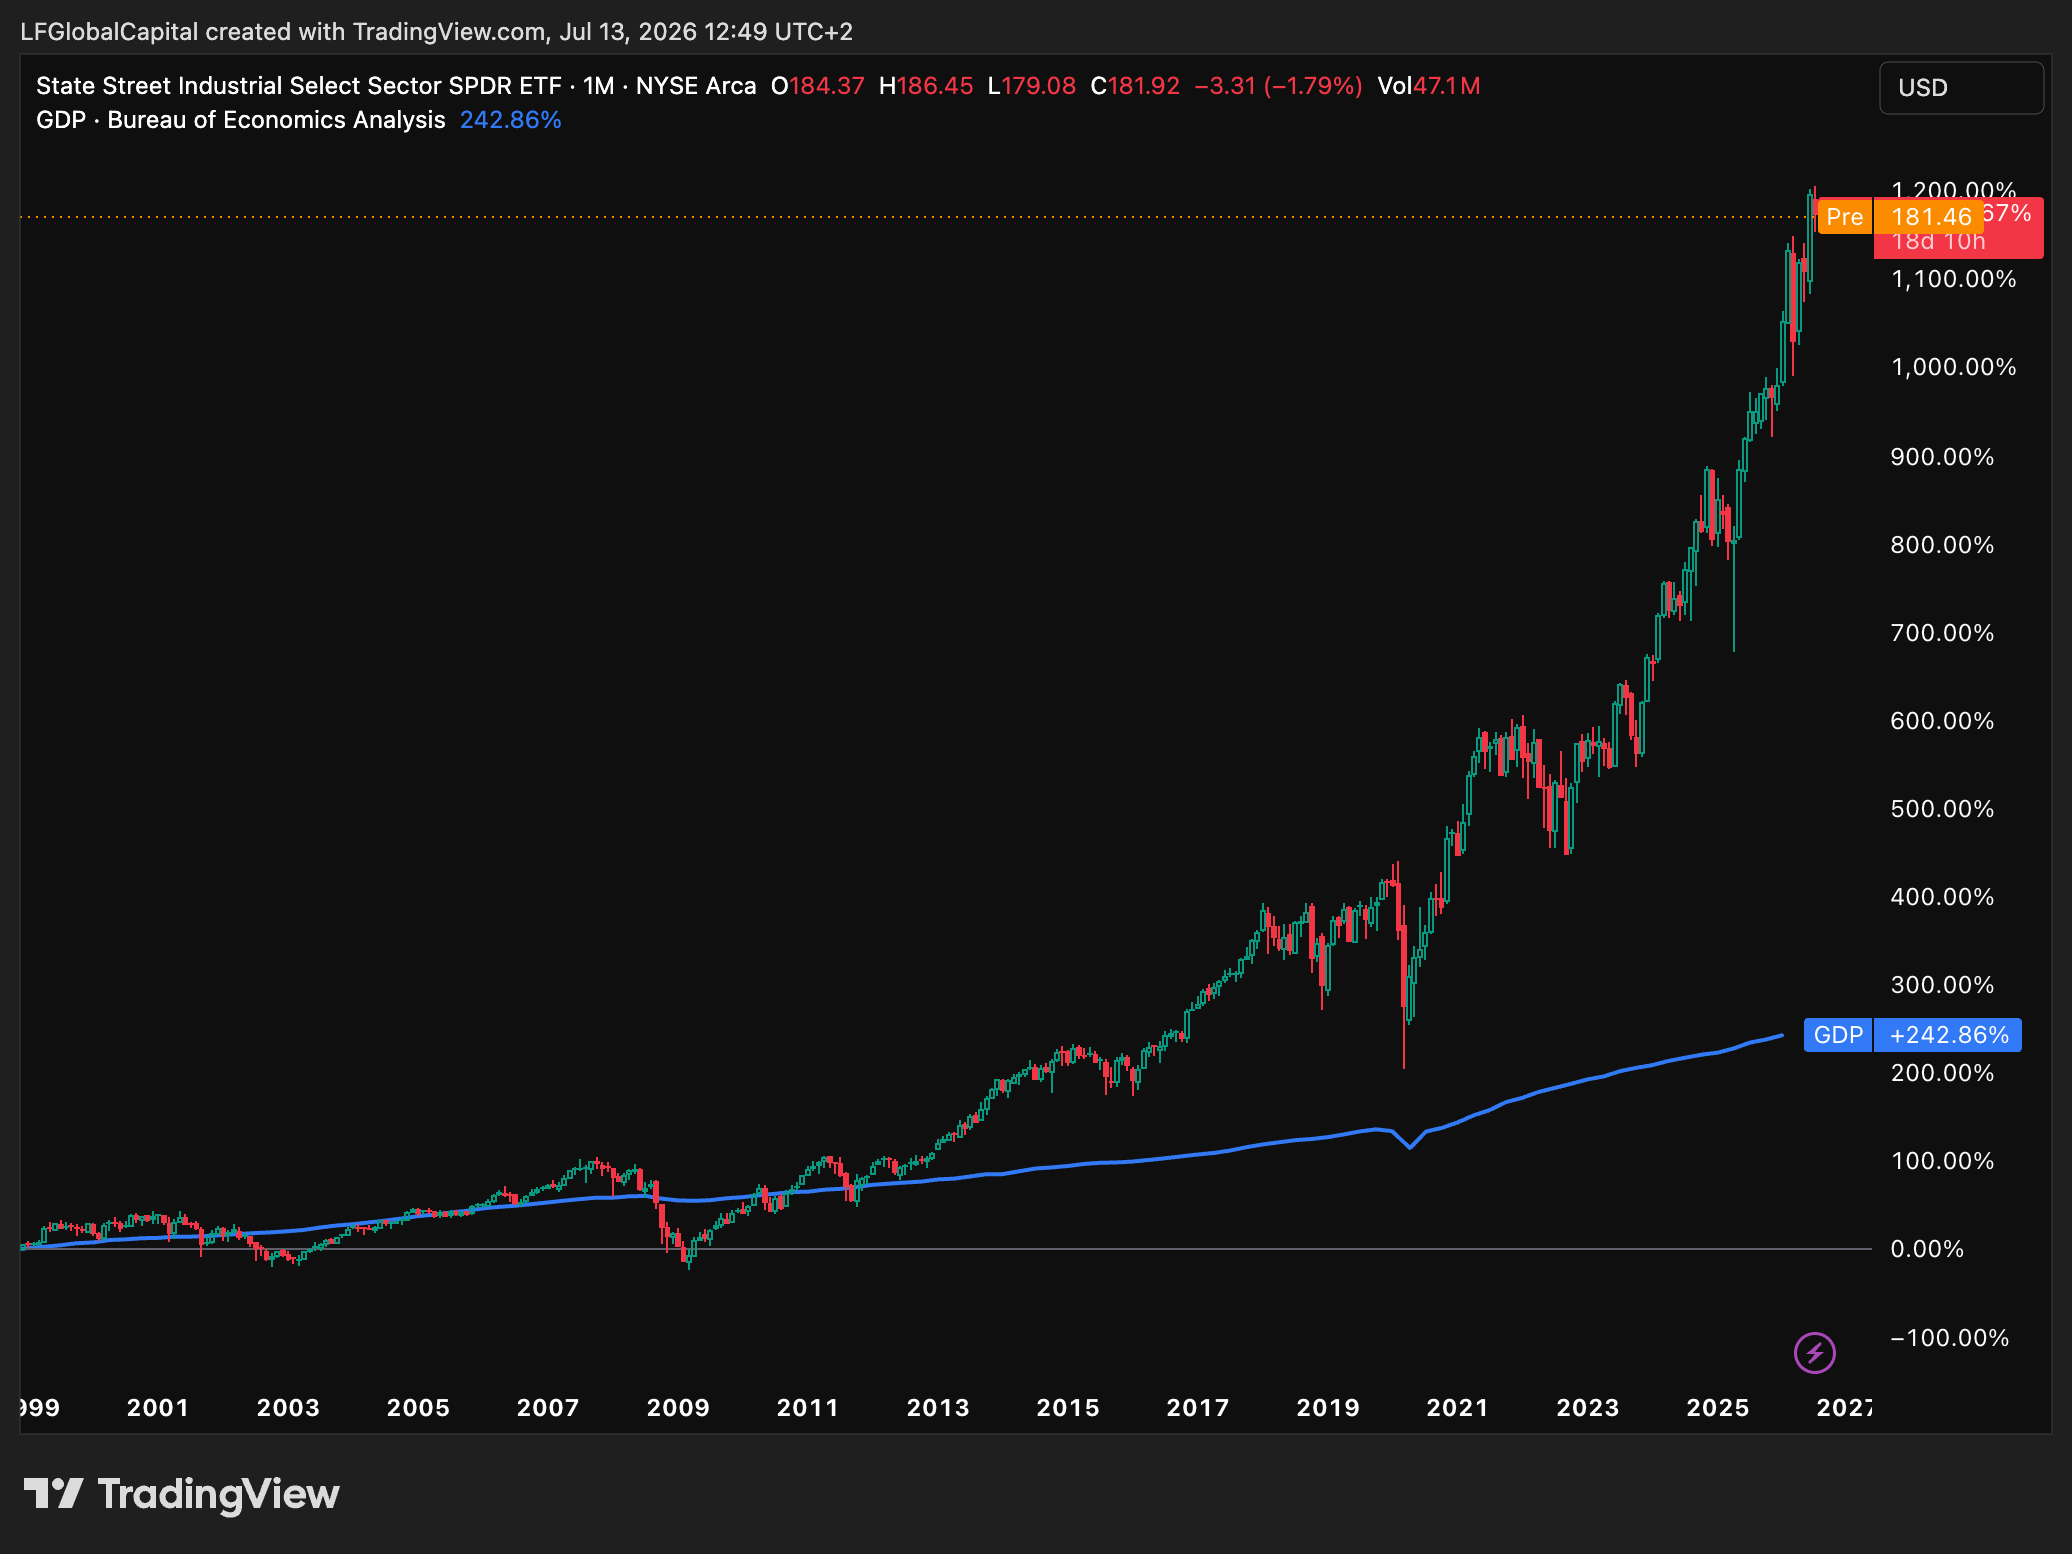Click the 2009 label on the time axis
The width and height of the screenshot is (2072, 1554).
tap(678, 1408)
